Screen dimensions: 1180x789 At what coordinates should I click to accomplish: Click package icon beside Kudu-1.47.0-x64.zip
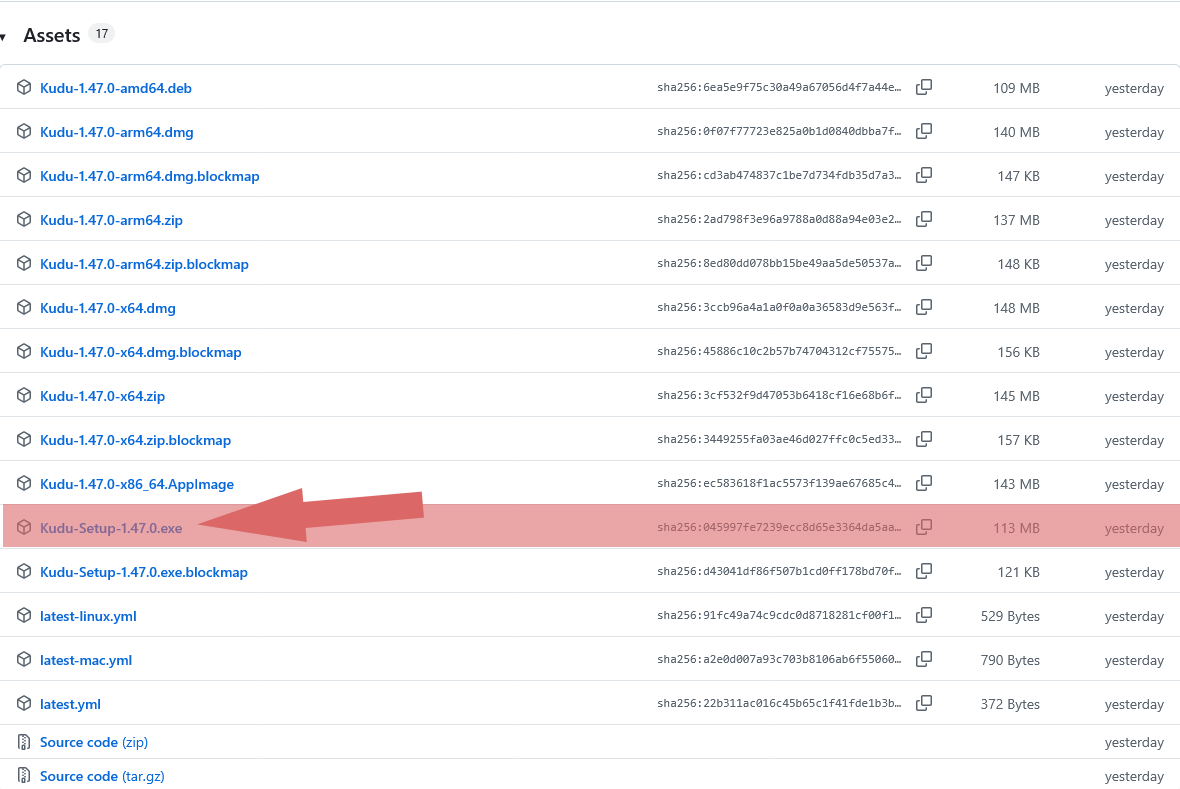click(x=24, y=395)
